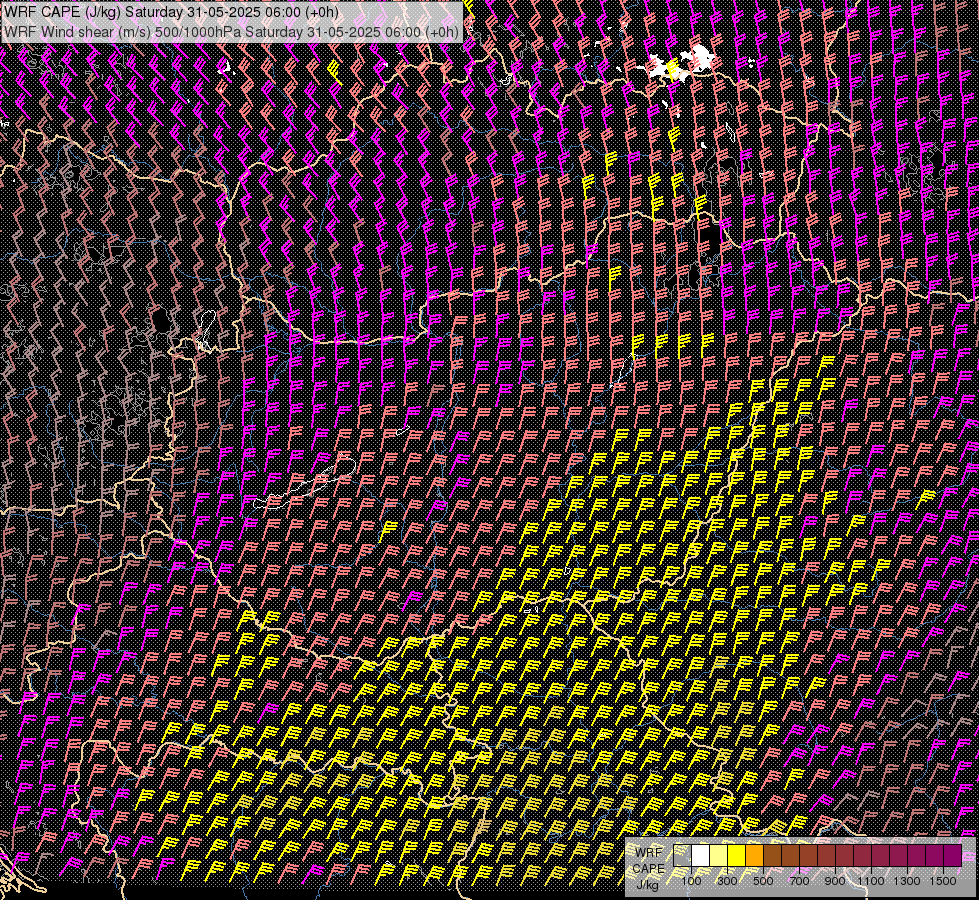The width and height of the screenshot is (979, 900).
Task: Select the bright yellow 300-400 legend swatch
Action: coord(737,856)
